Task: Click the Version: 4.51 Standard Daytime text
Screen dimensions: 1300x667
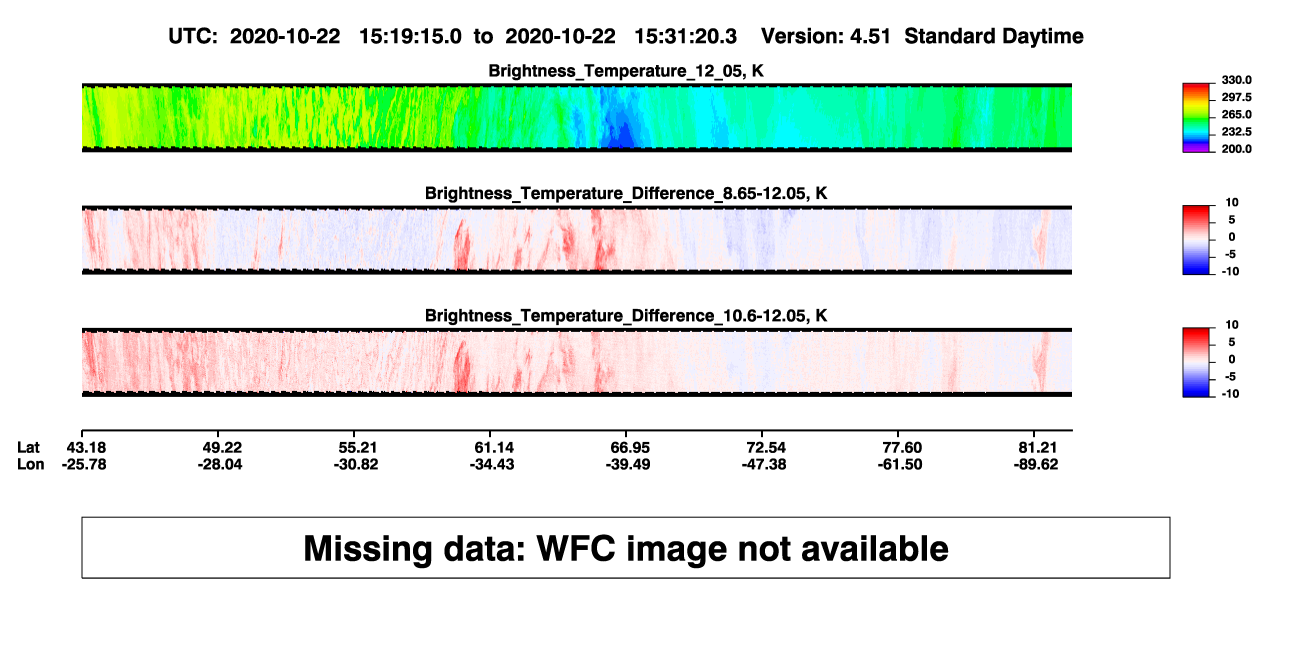Action: [922, 37]
